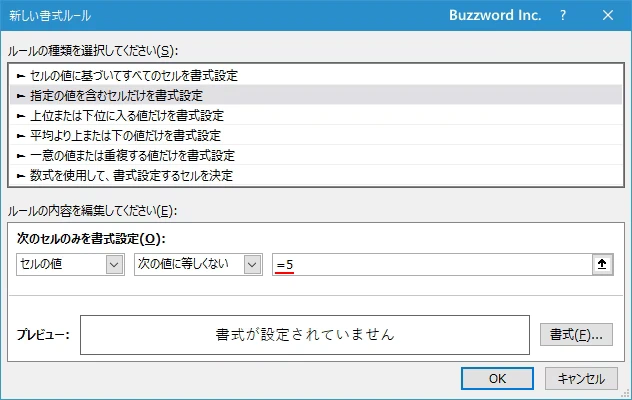The height and width of the screenshot is (400, 632).
Task: Confirm with the OK button
Action: [497, 378]
